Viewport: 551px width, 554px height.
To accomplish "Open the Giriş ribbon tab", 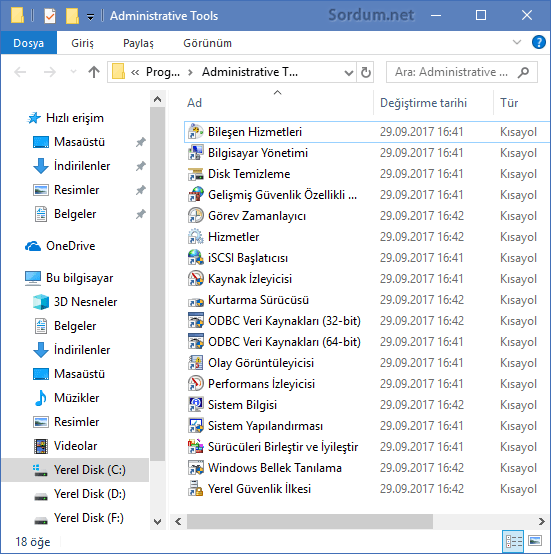I will (82, 43).
